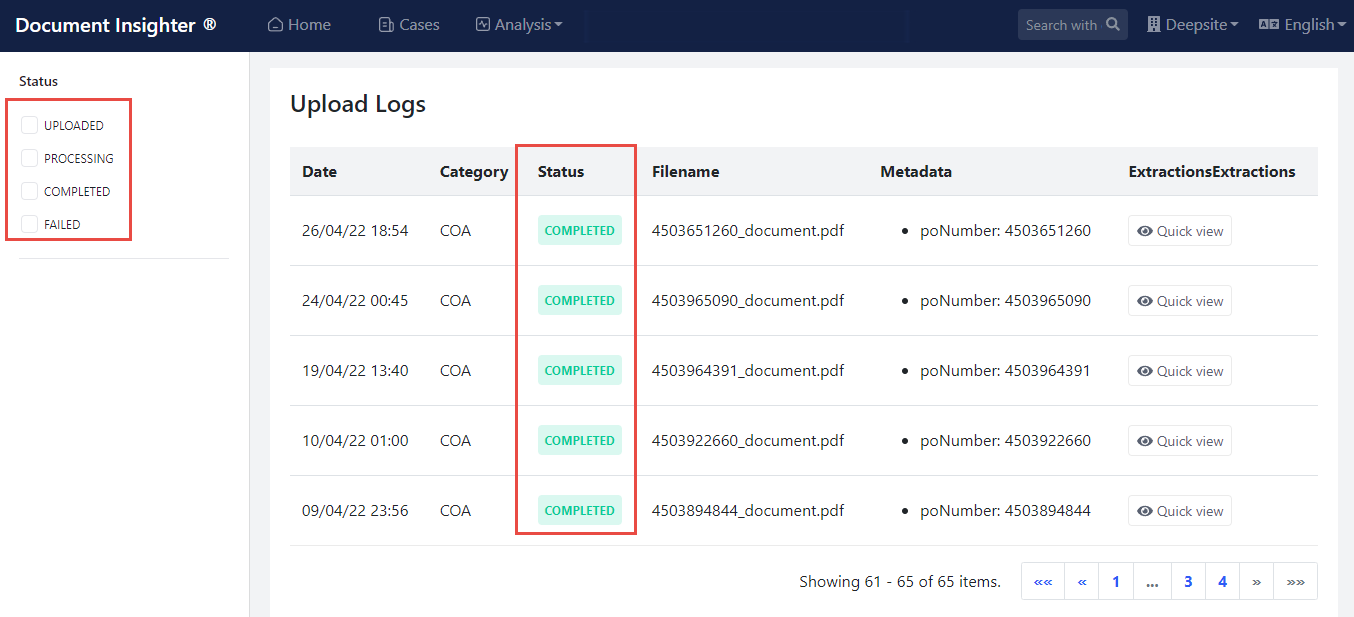Screen dimensions: 1354x617
Task: Focus the Search with input field
Action: 1060,25
